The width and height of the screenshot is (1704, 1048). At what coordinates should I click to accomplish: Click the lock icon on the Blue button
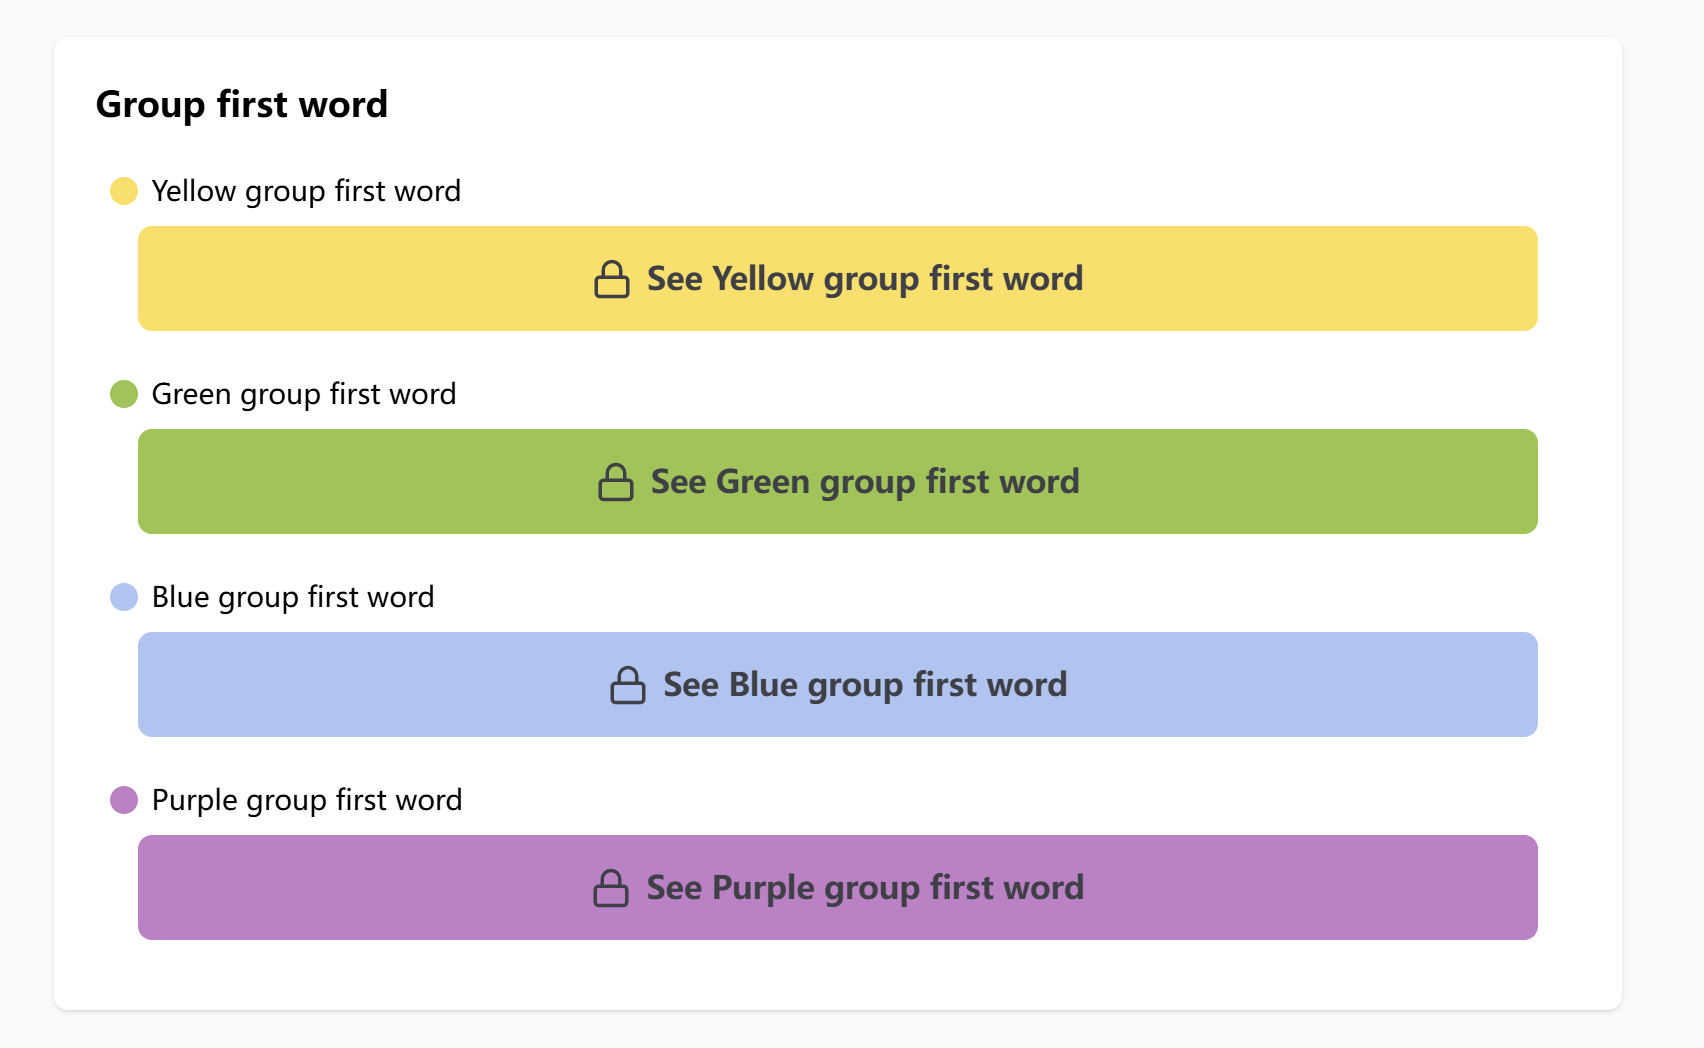pyautogui.click(x=627, y=685)
